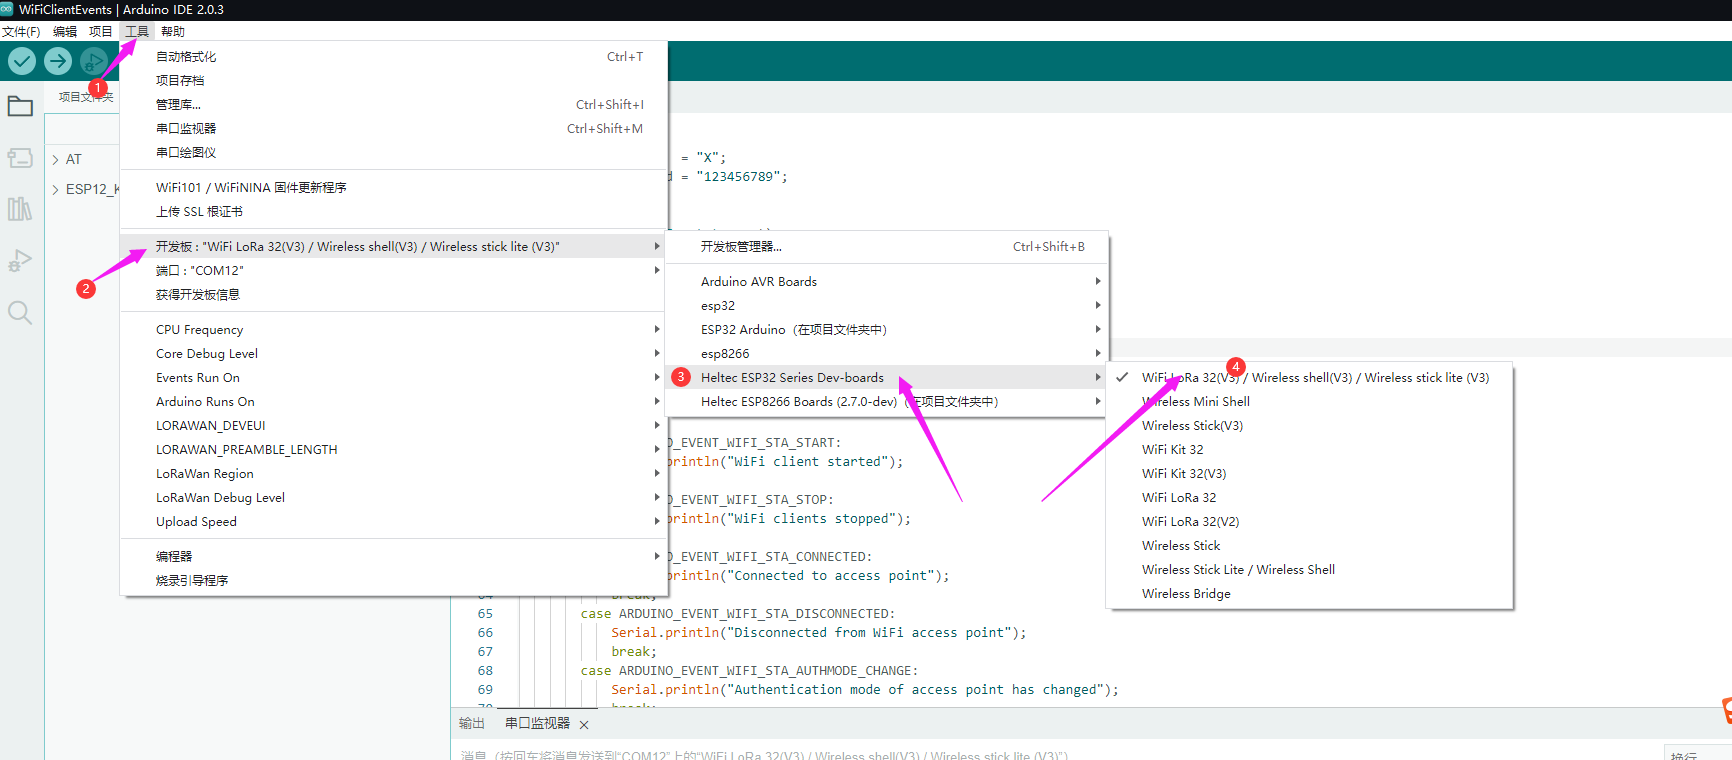
Task: Choose 项目存档 menu entry
Action: [394, 81]
